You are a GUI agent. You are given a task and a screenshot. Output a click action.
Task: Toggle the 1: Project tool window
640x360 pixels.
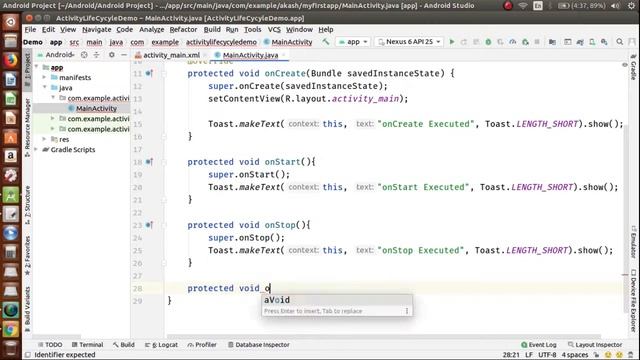tap(27, 69)
